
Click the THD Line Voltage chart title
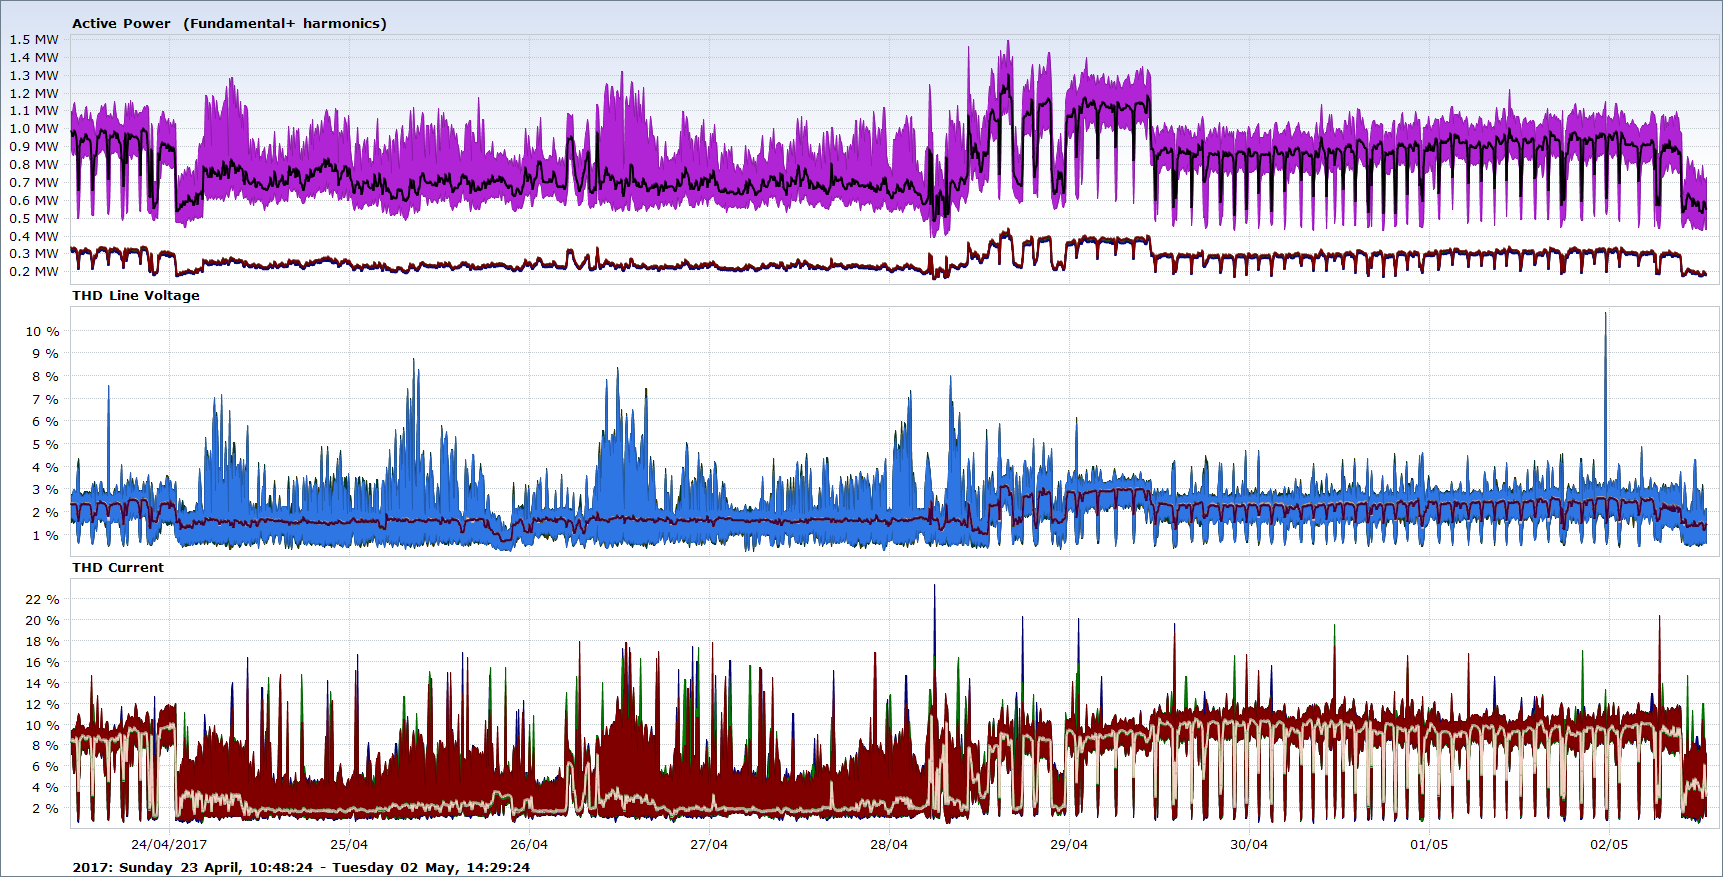point(136,295)
